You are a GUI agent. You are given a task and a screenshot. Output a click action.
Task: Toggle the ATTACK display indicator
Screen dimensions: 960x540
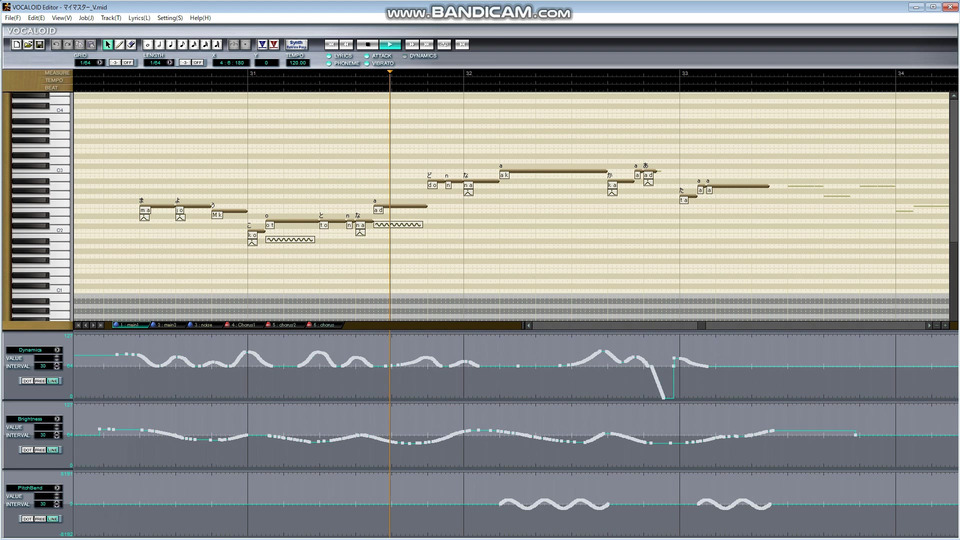[367, 56]
